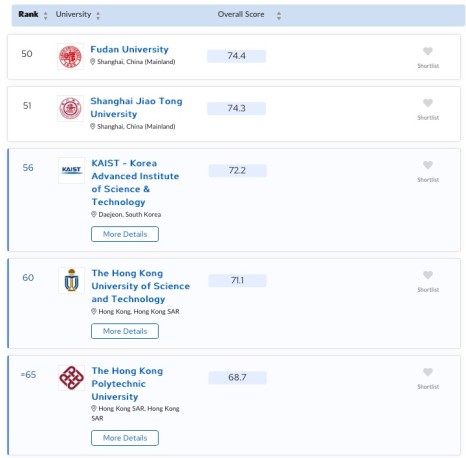Click the 74.4 overall score bar
466x458 pixels.
pos(237,56)
